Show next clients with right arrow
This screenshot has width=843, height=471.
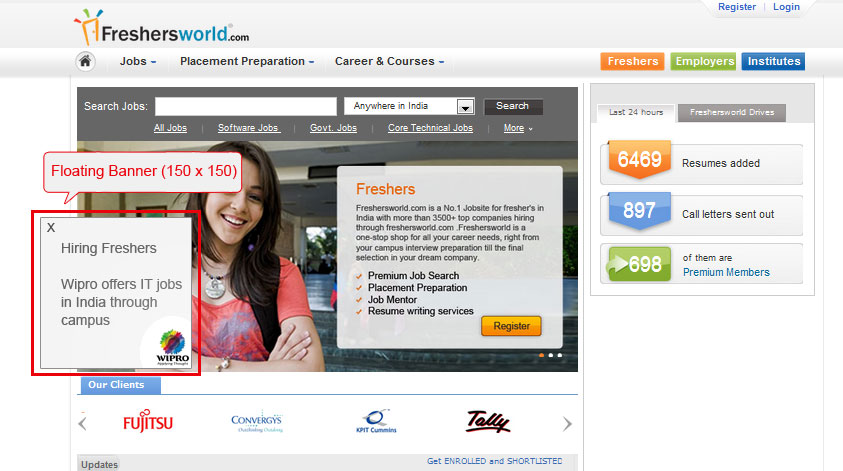pyautogui.click(x=567, y=424)
